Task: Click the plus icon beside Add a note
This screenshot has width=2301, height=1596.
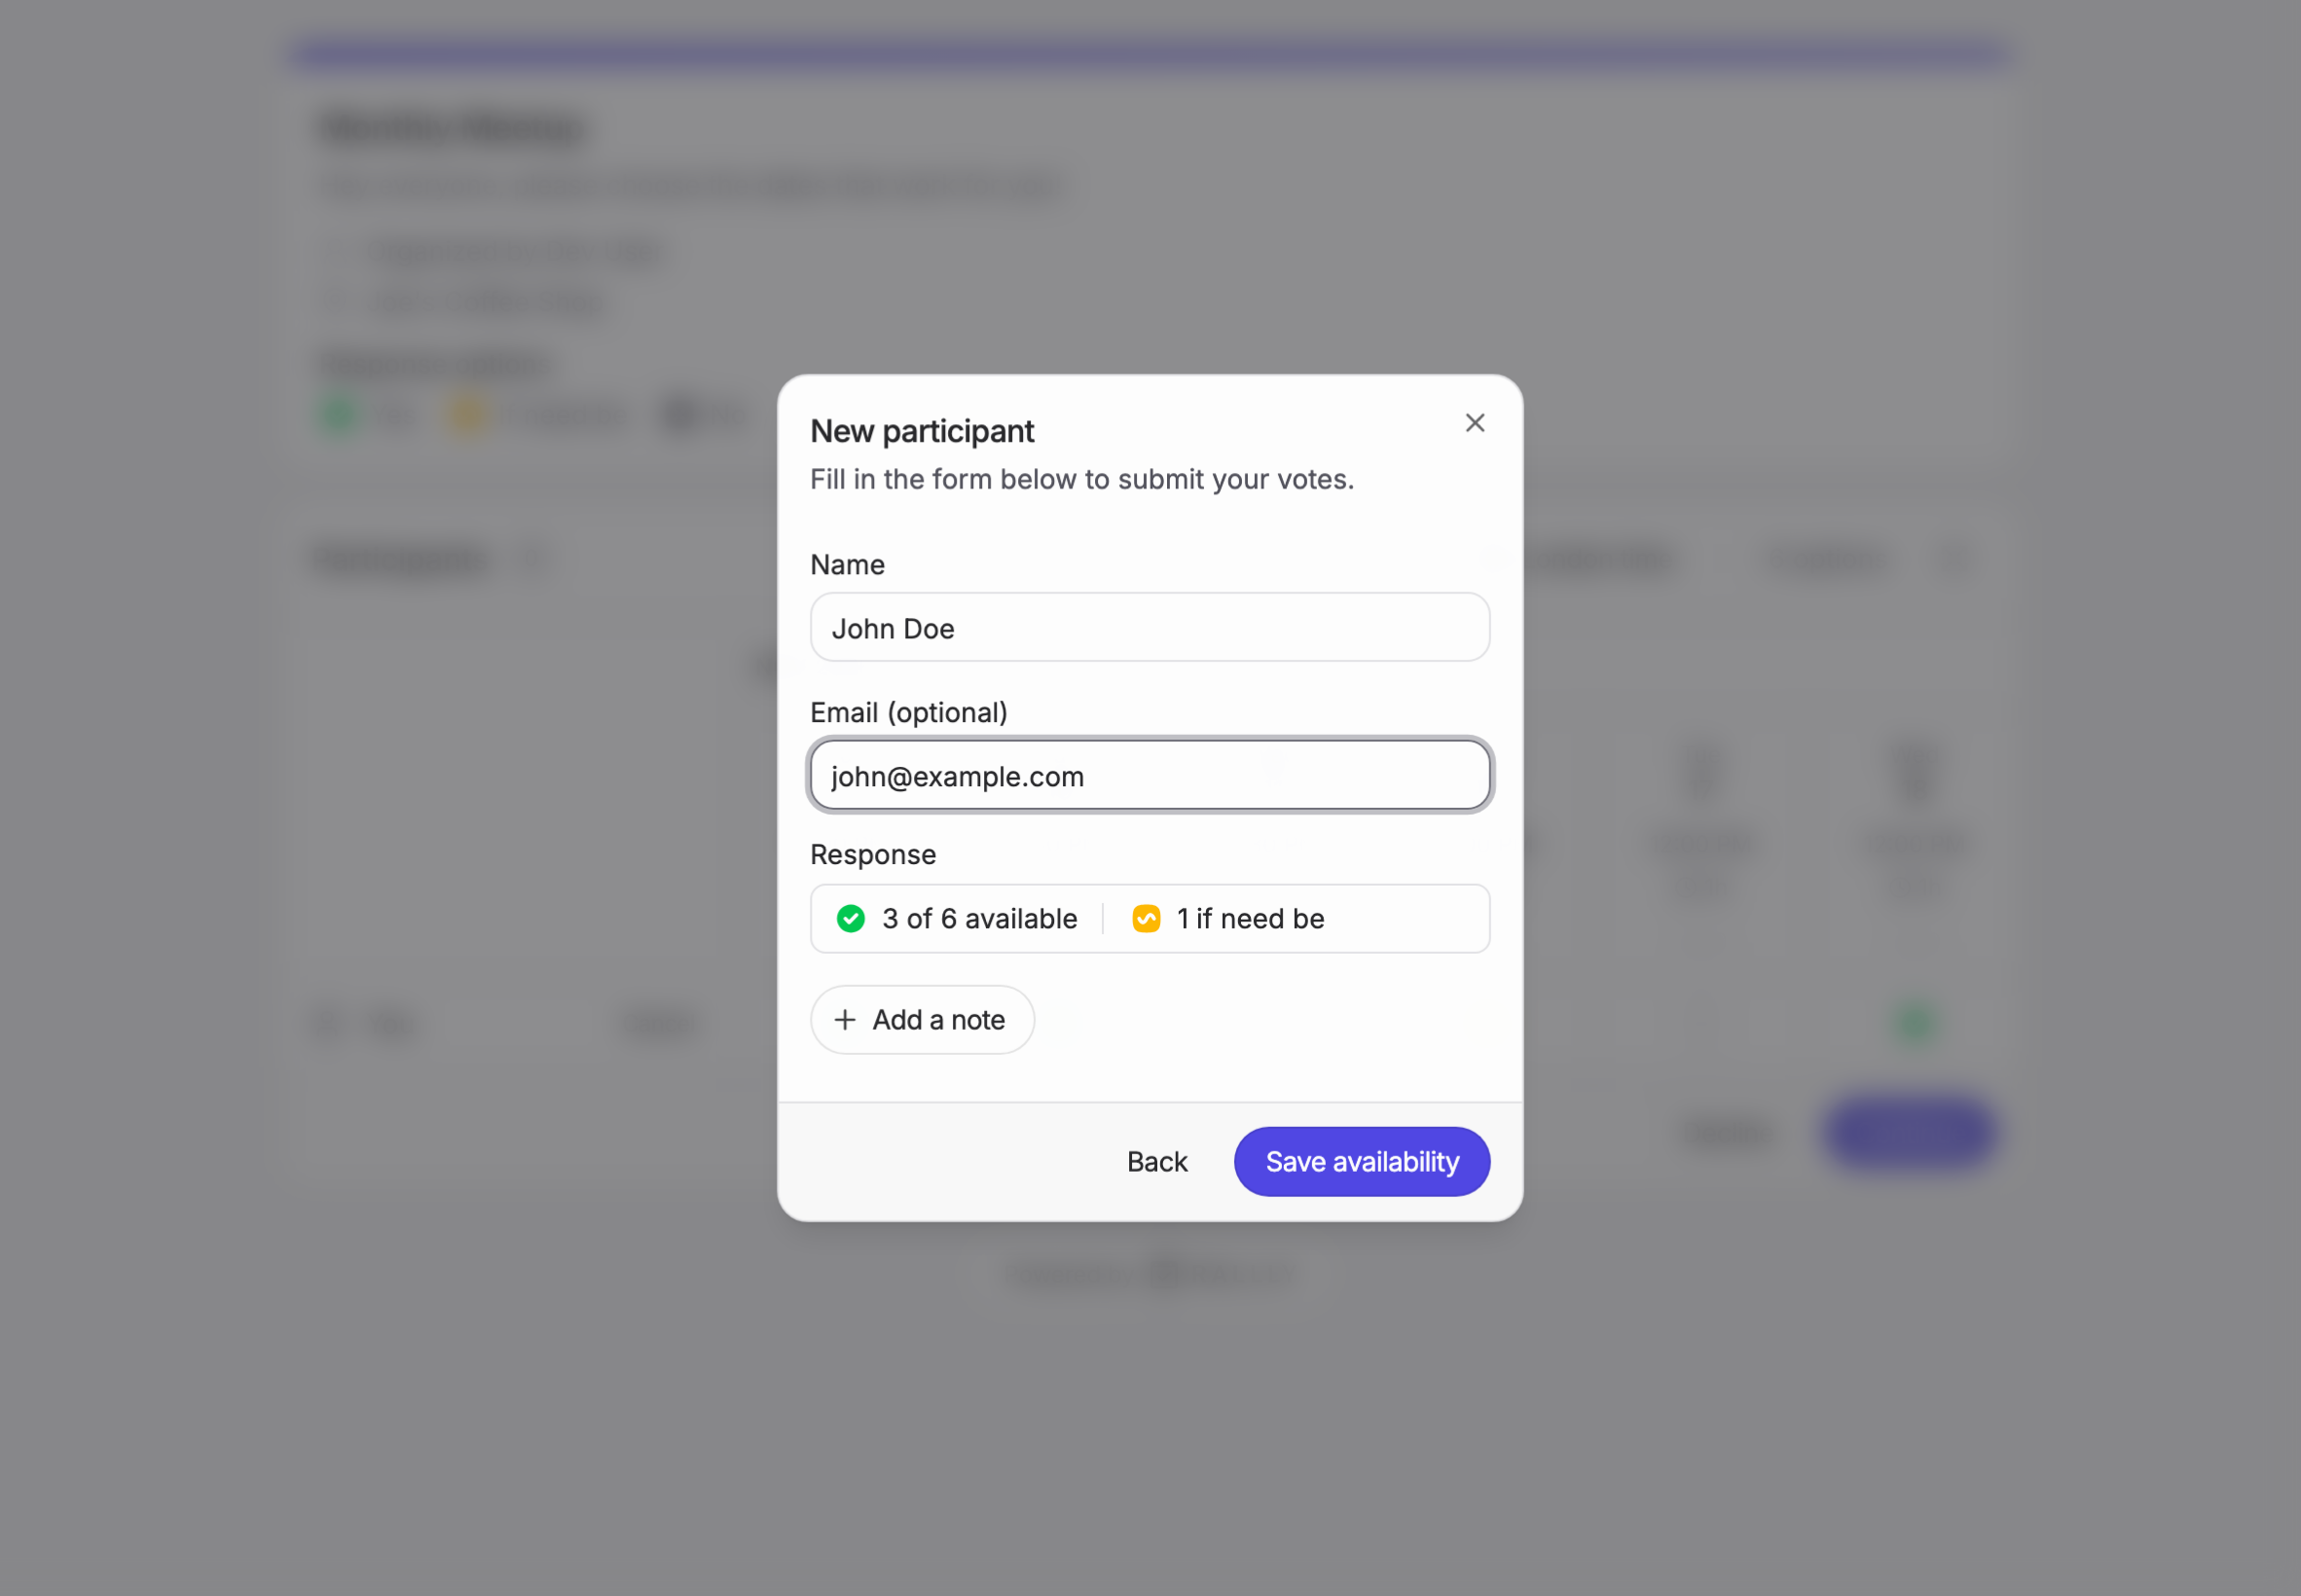Action: click(845, 1019)
